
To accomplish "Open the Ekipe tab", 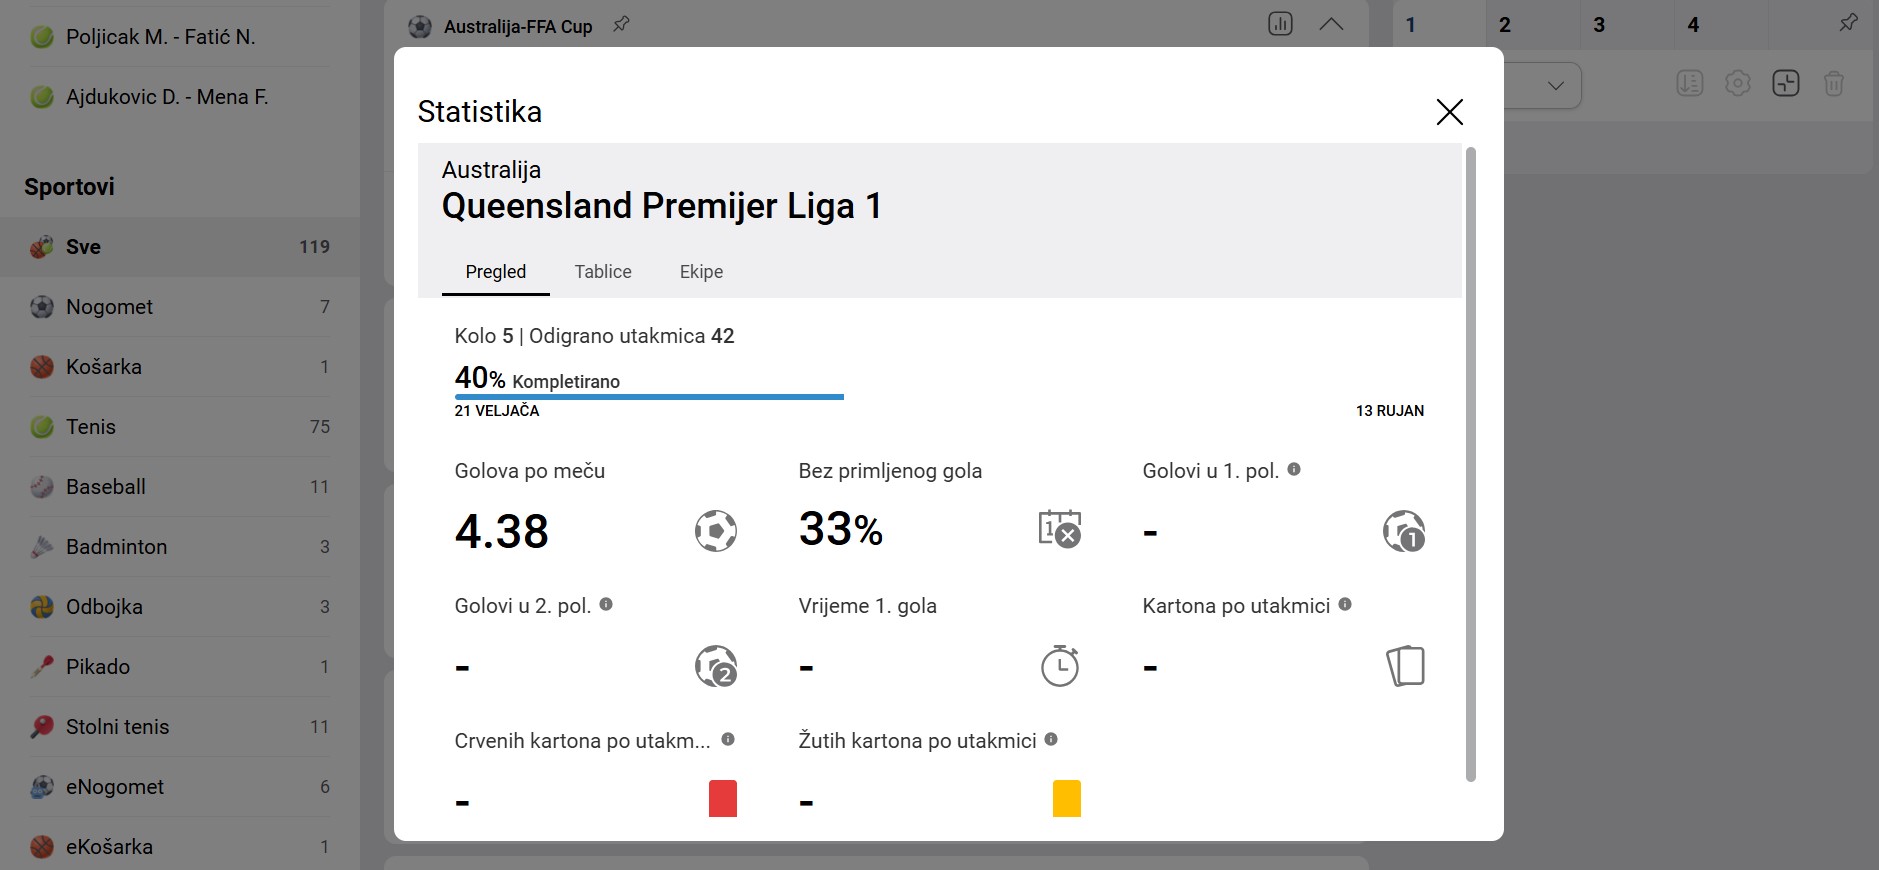I will coord(701,272).
